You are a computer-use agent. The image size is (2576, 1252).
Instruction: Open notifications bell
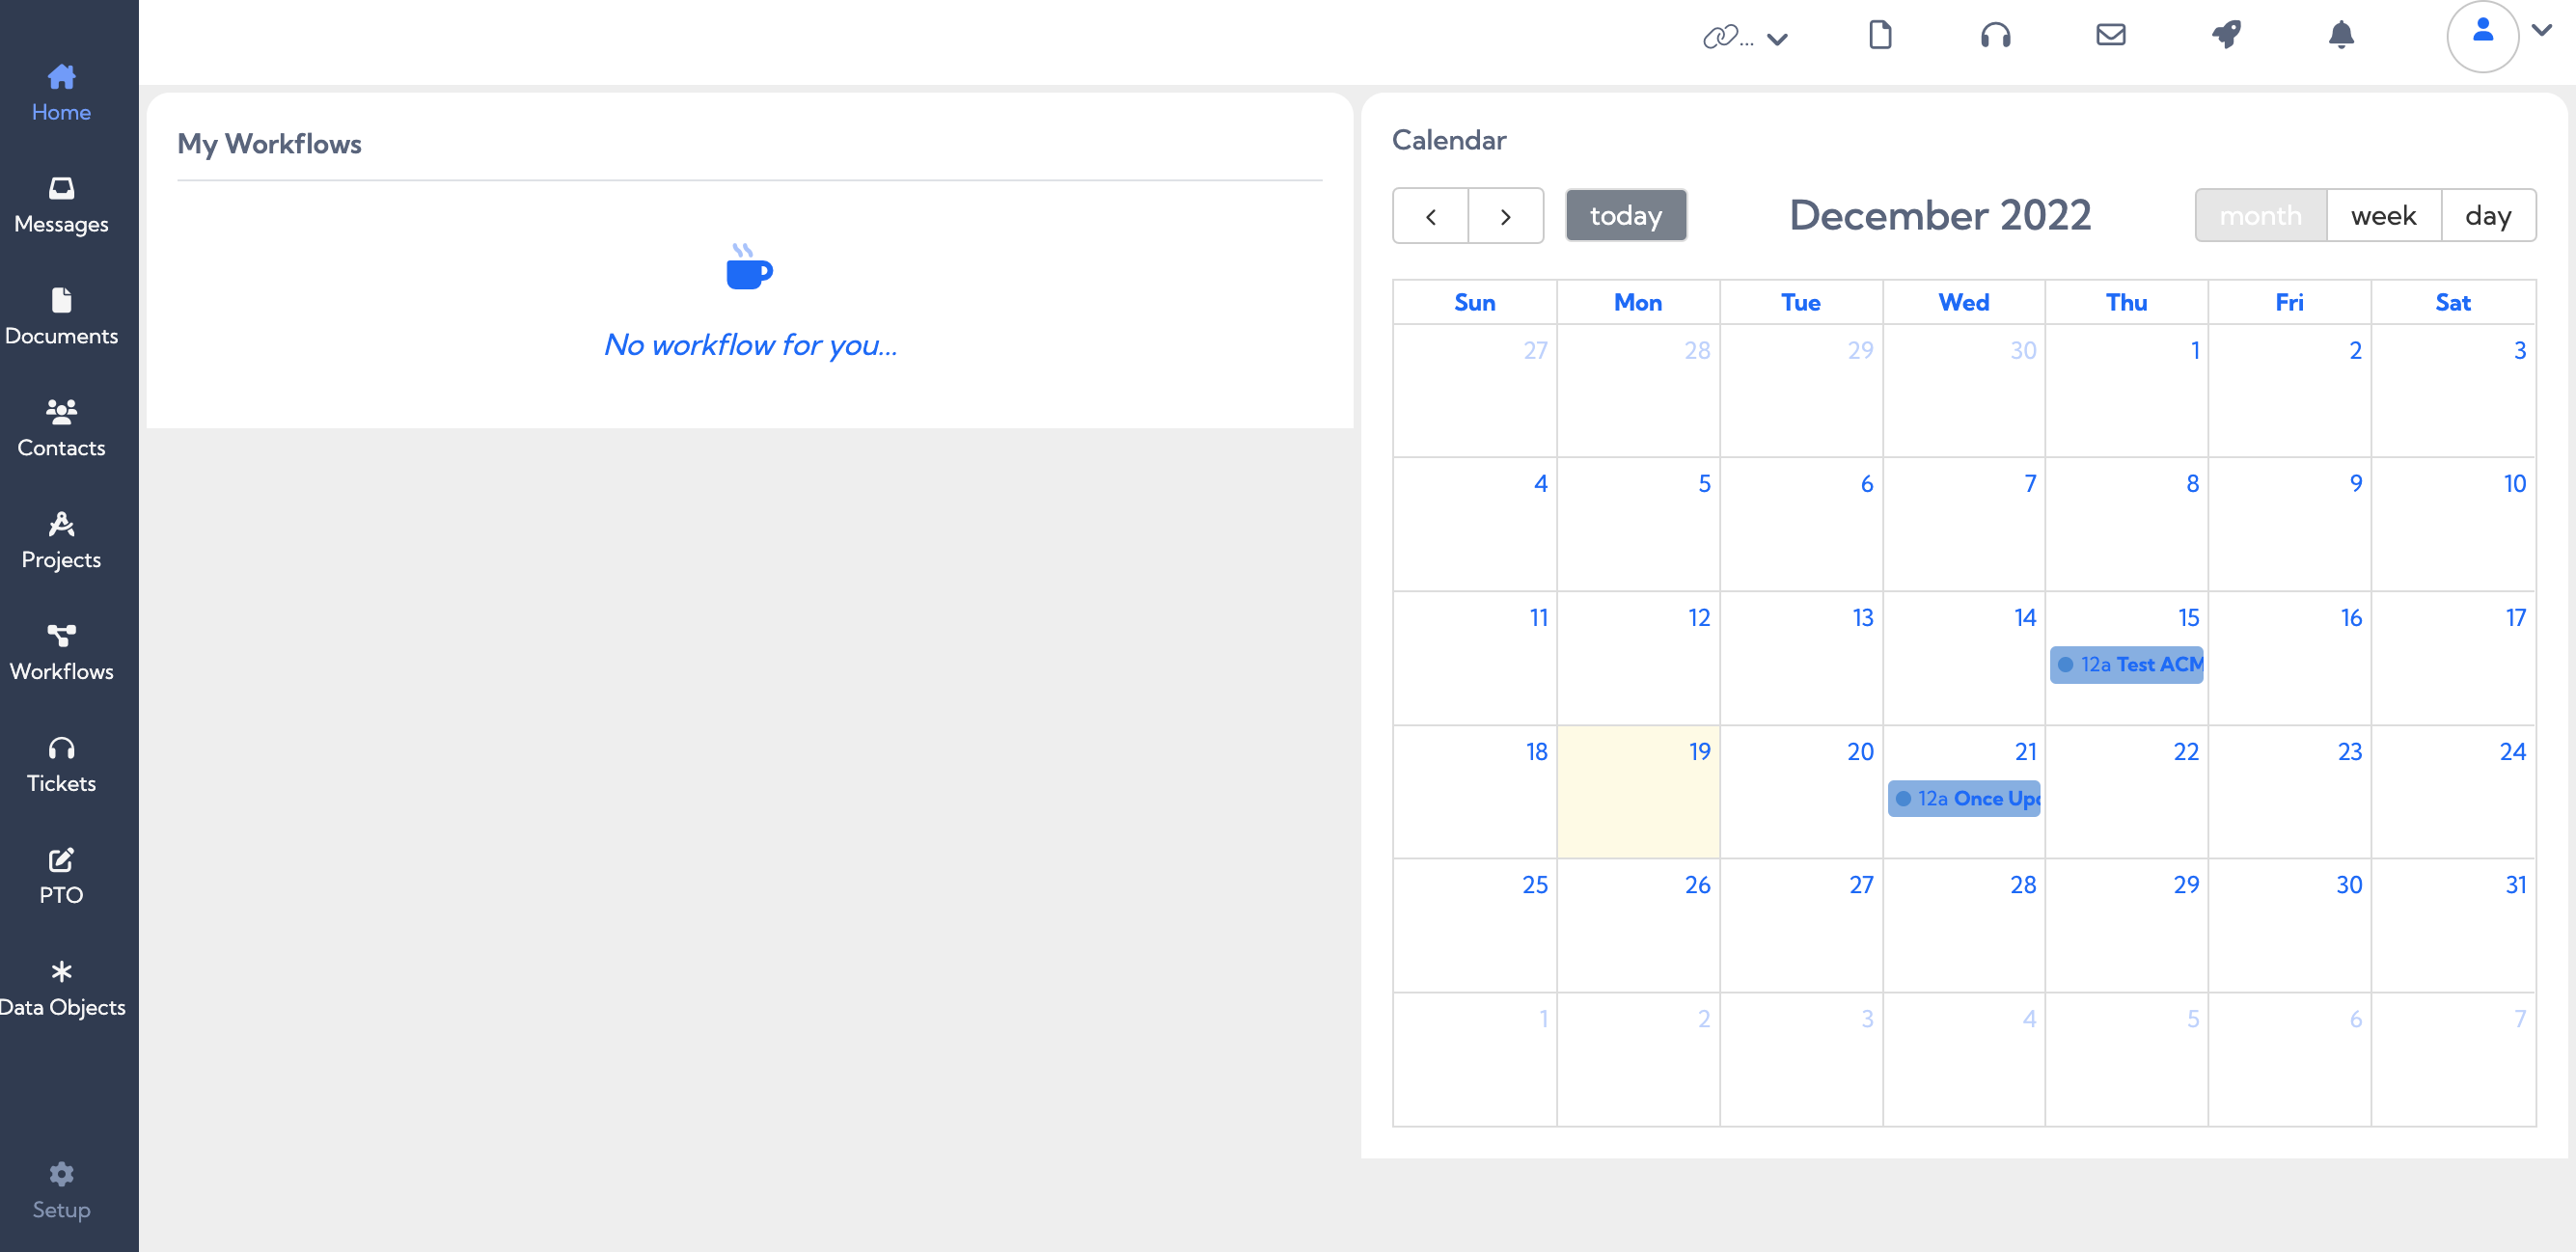2341,35
